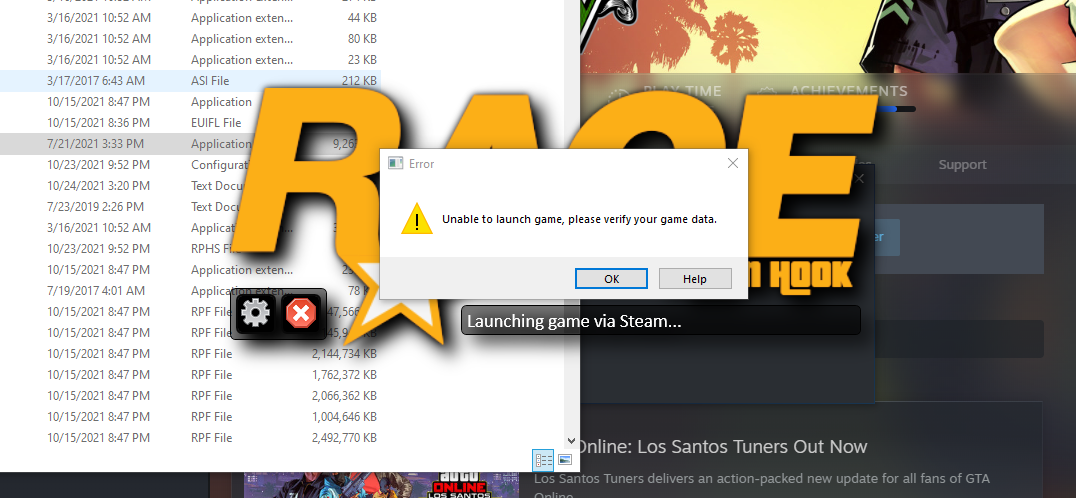Select the RPF file sized 1,762,372 KB
This screenshot has width=1076, height=498.
click(x=190, y=375)
